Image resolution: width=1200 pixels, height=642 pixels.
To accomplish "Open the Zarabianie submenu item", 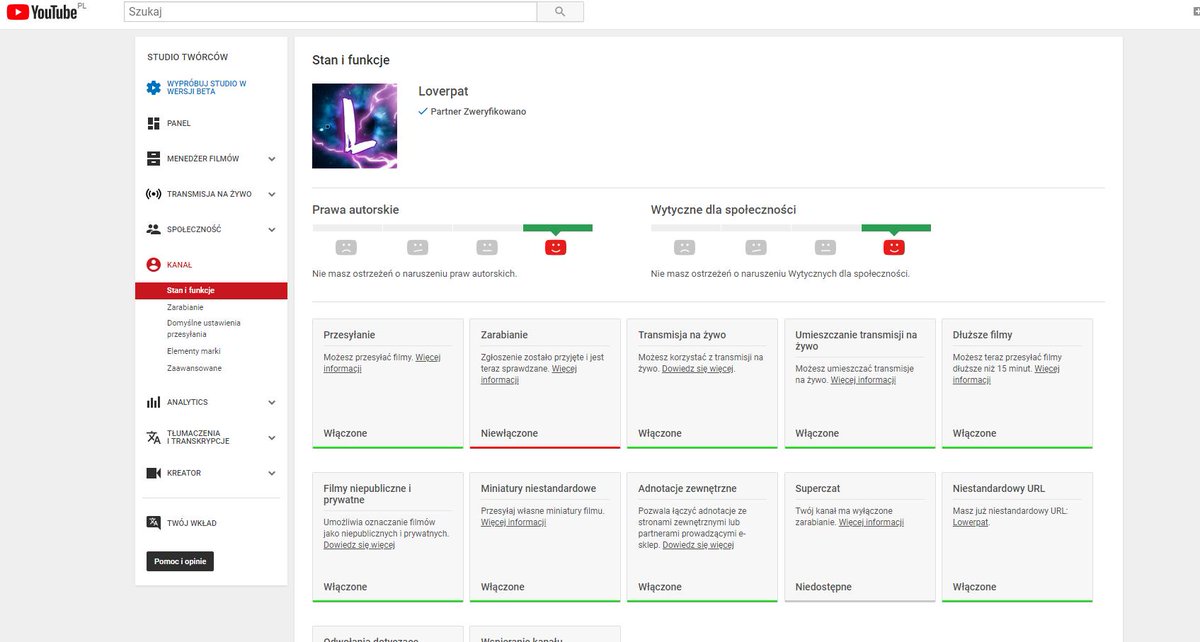I will click(186, 308).
